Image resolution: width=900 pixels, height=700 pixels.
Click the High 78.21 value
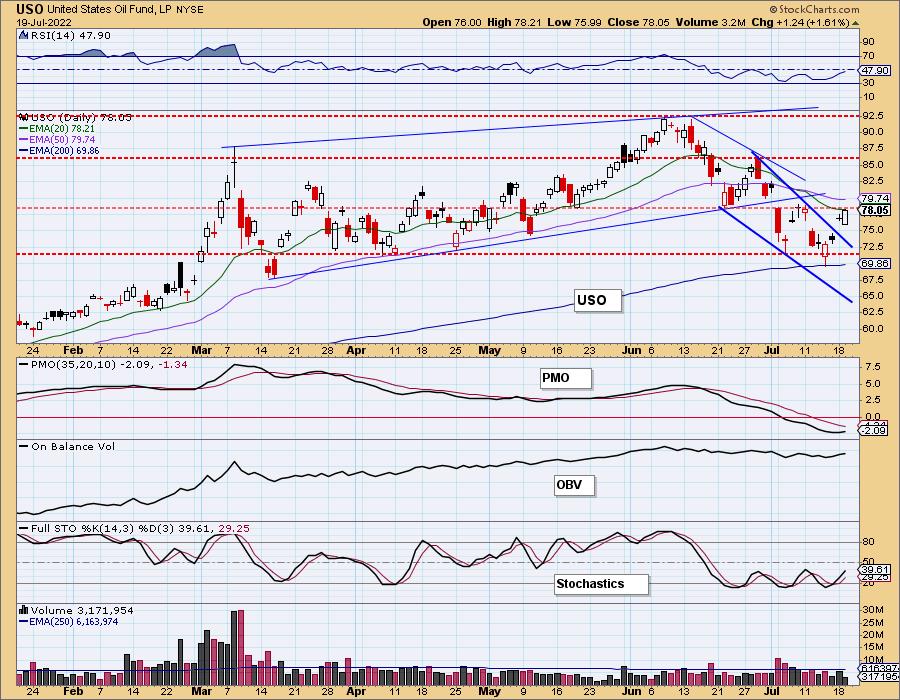tap(514, 22)
